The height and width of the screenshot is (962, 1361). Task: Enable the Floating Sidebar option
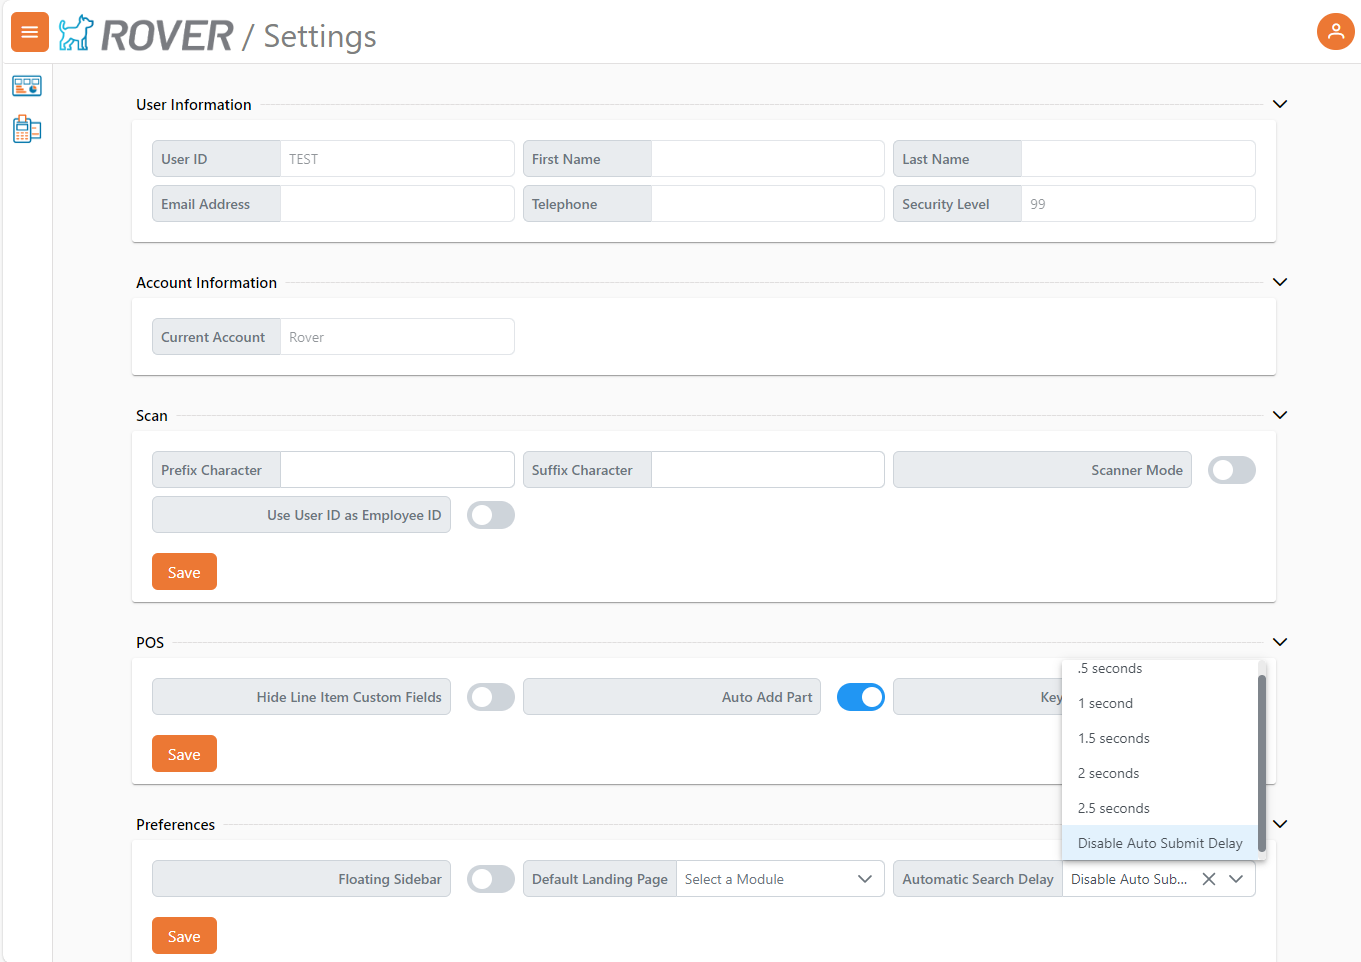(490, 878)
